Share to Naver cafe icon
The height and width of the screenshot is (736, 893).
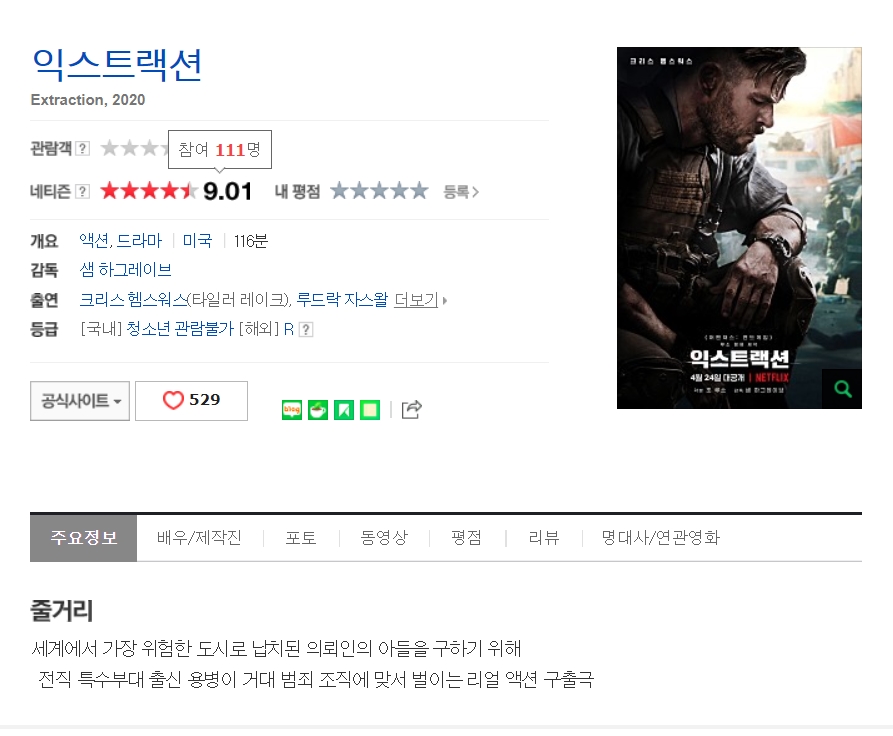(x=318, y=410)
